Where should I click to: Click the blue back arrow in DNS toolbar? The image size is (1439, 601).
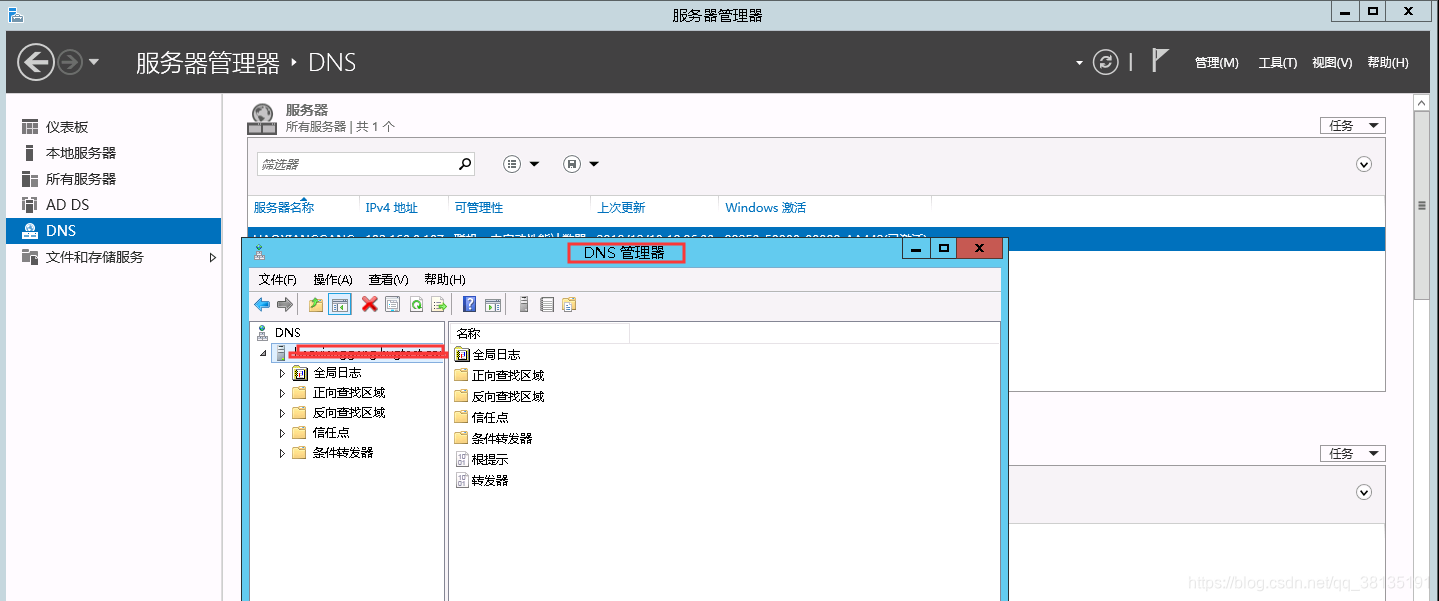262,305
